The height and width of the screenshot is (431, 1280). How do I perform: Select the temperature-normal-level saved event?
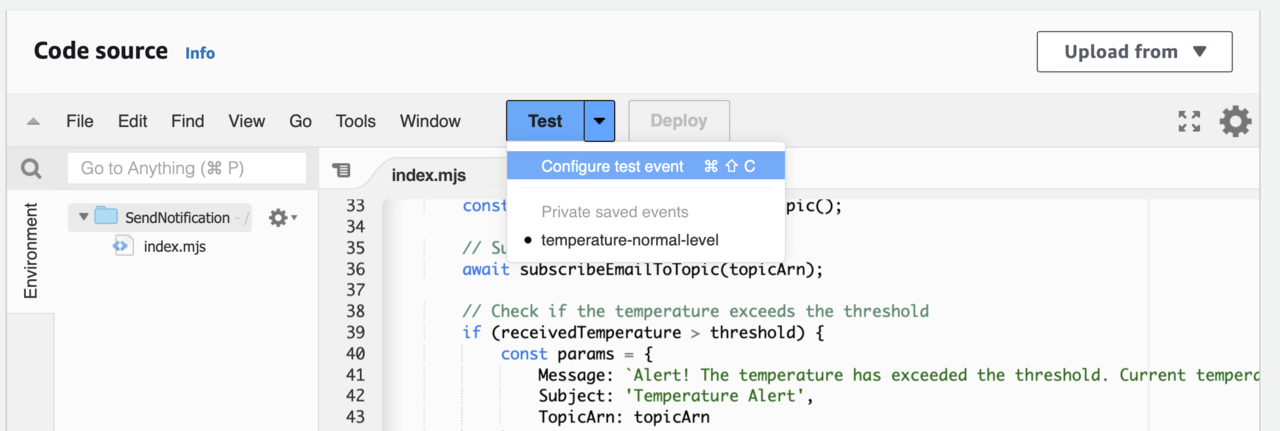[x=629, y=240]
